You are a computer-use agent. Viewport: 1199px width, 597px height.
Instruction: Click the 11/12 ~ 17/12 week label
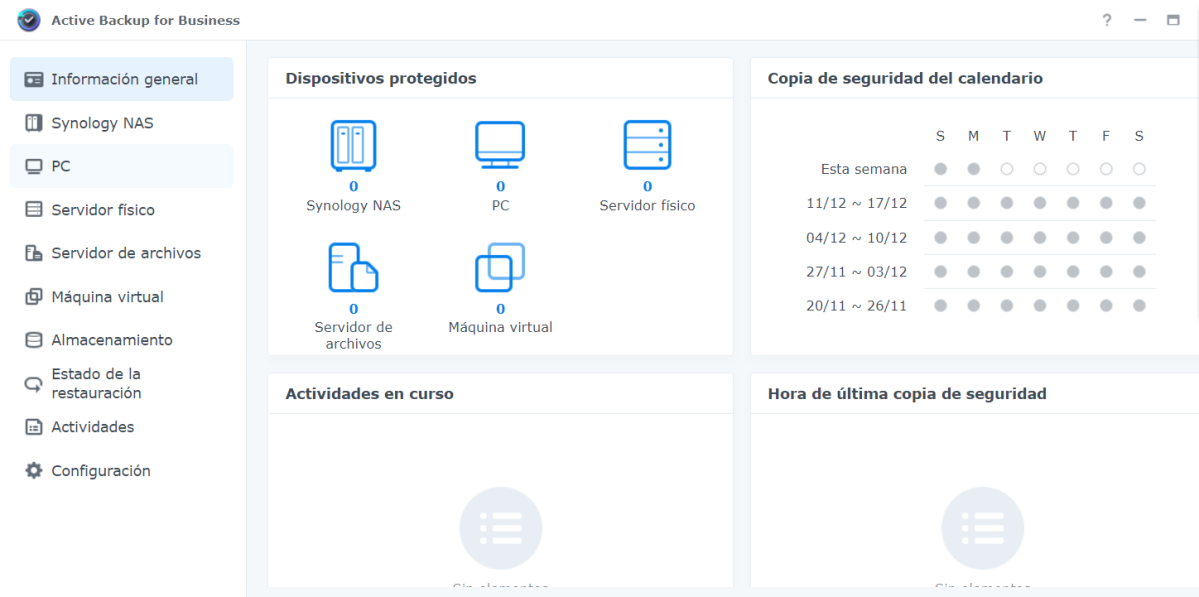[856, 203]
